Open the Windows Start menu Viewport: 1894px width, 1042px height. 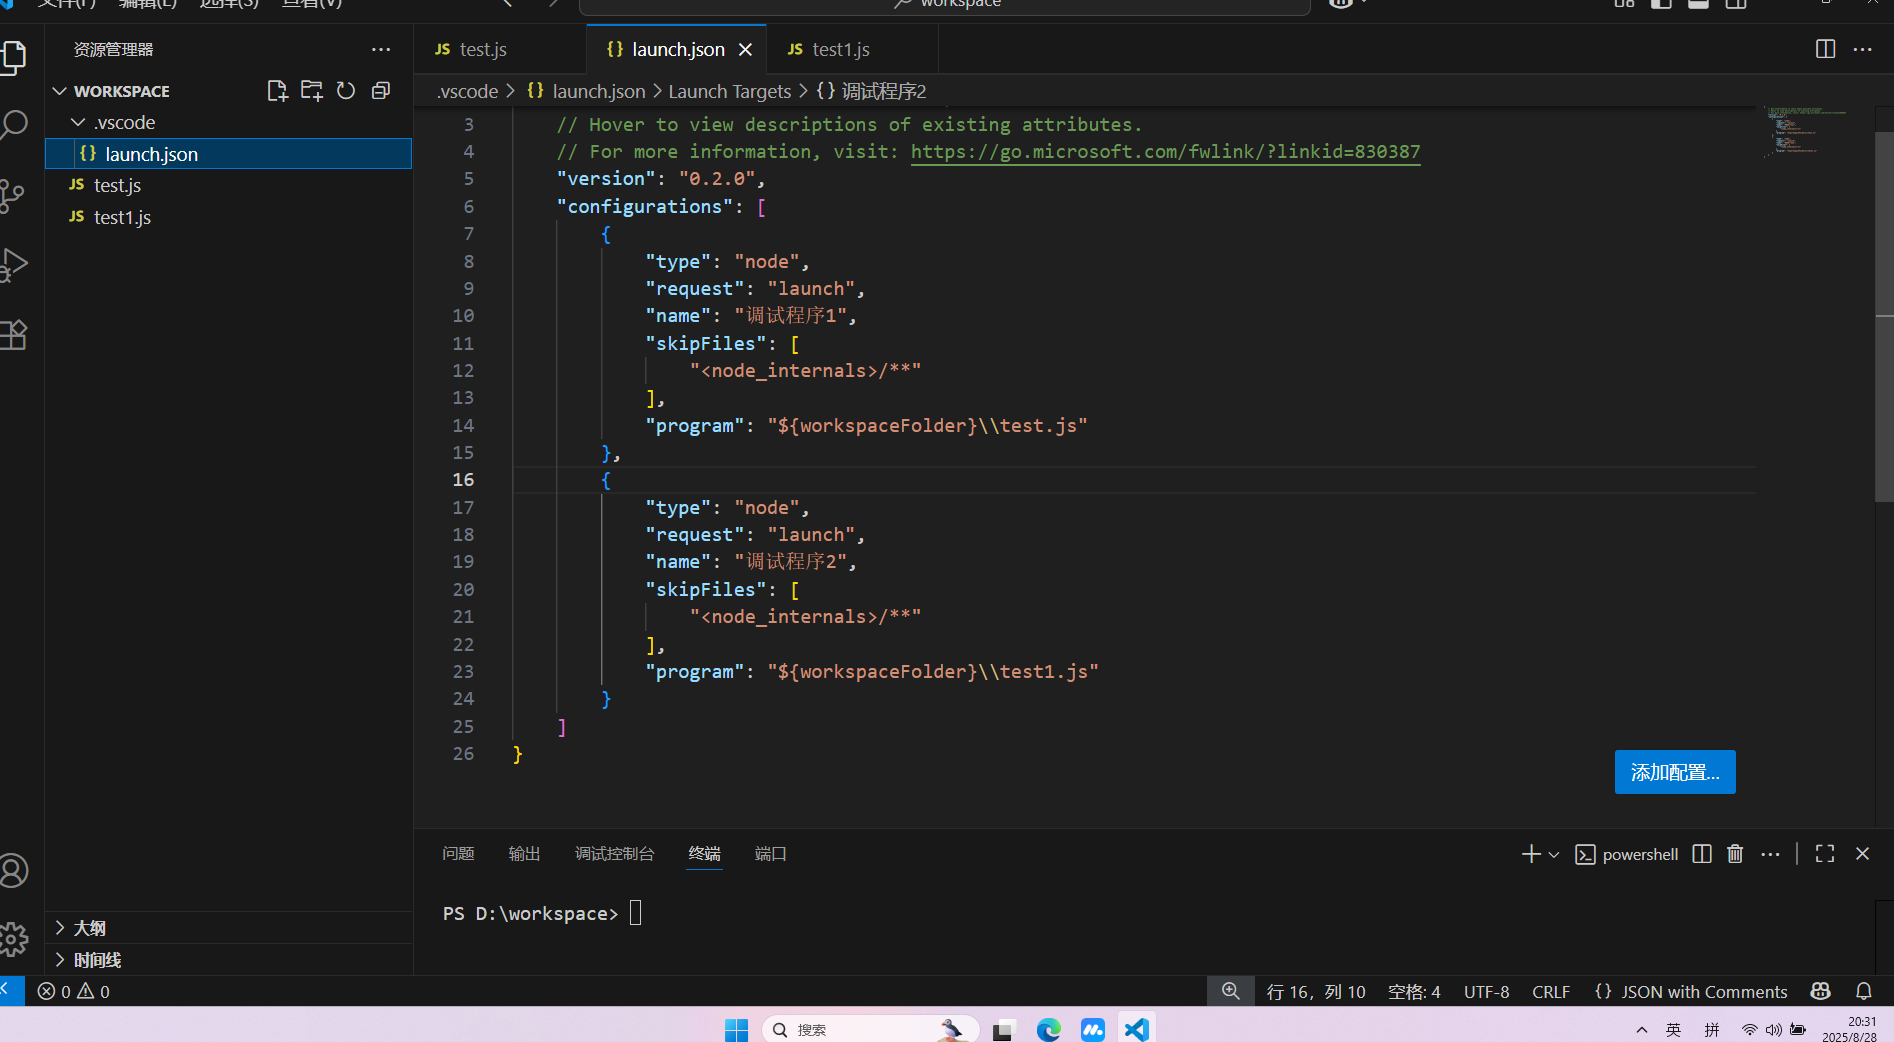coord(736,1029)
